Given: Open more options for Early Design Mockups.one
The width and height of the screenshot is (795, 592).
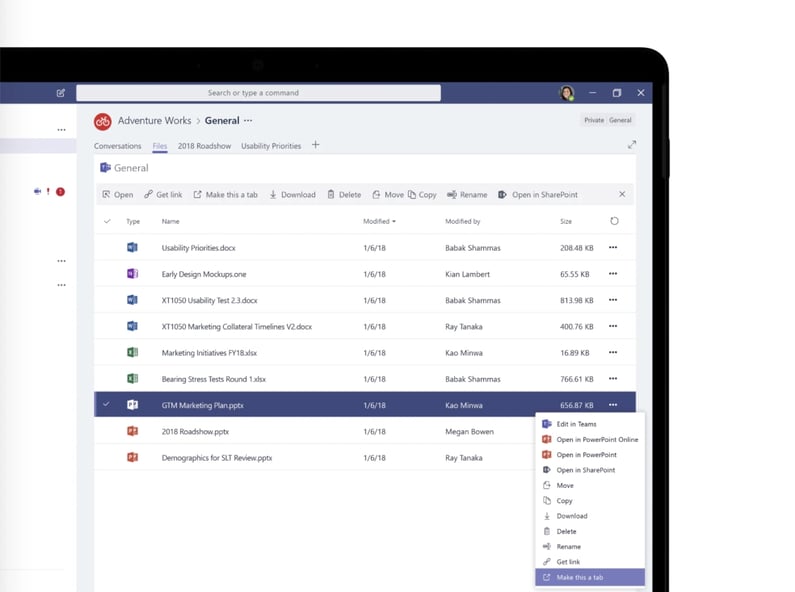Looking at the screenshot, I should [x=613, y=274].
